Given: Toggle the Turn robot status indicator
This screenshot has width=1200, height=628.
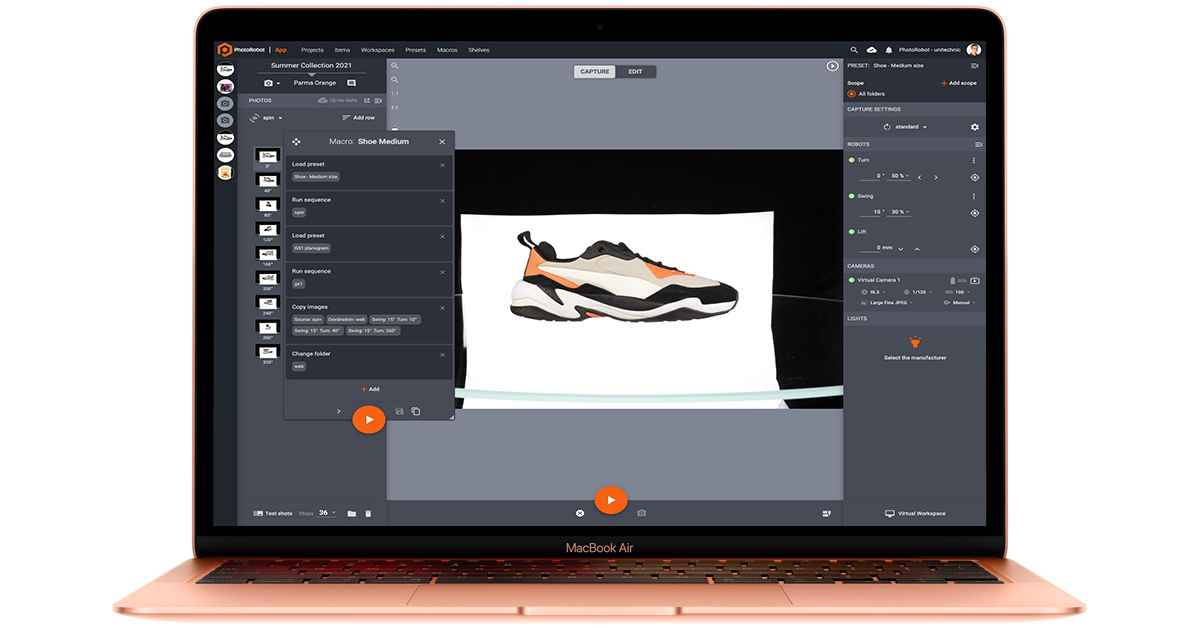Looking at the screenshot, I should [852, 159].
